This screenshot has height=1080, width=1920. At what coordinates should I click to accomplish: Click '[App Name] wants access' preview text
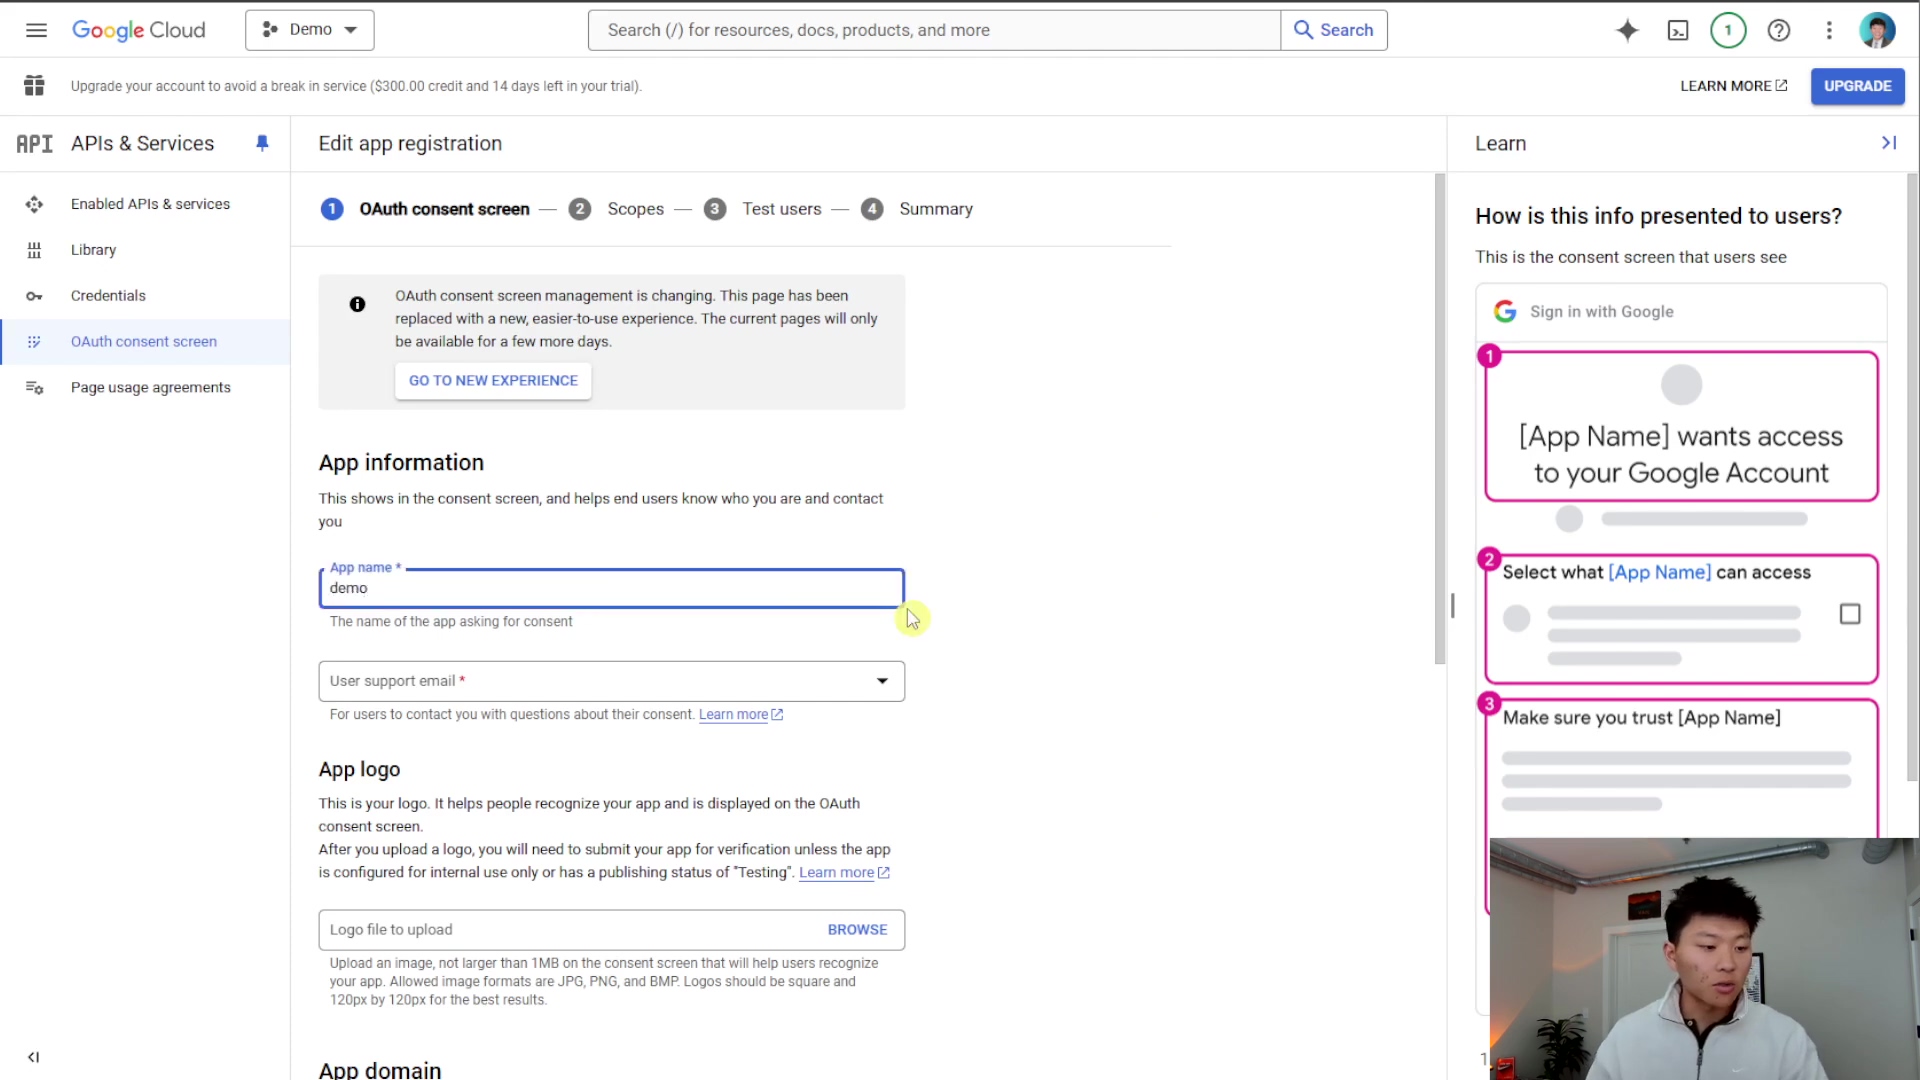(1681, 455)
